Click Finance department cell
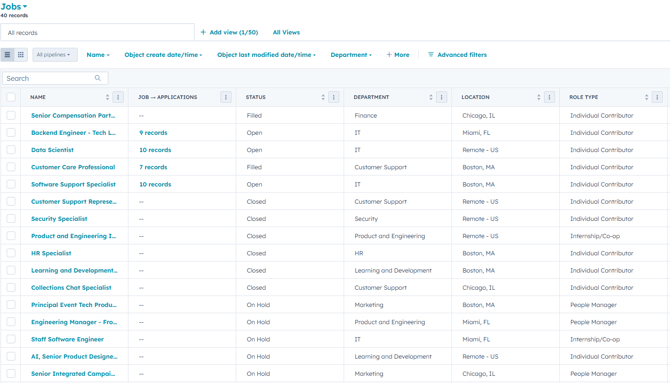This screenshot has height=383, width=670. point(397,115)
